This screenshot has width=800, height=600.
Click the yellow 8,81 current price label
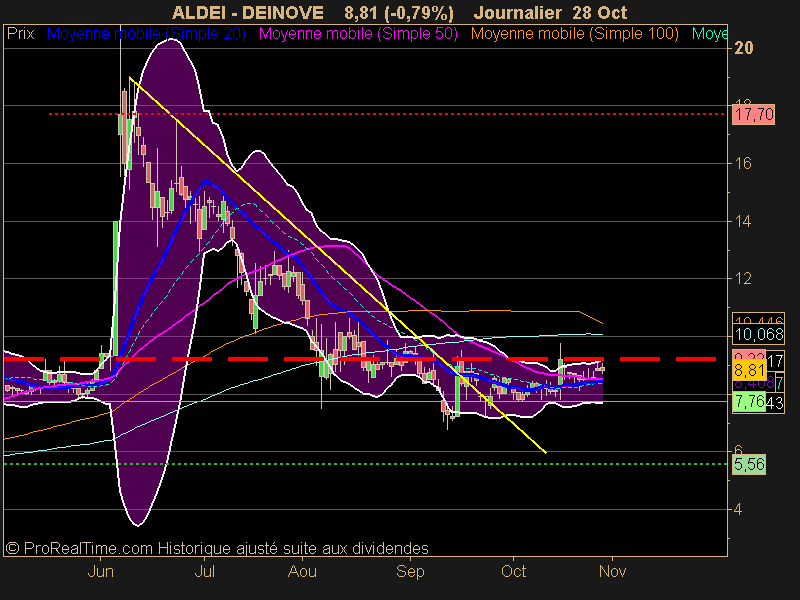749,370
